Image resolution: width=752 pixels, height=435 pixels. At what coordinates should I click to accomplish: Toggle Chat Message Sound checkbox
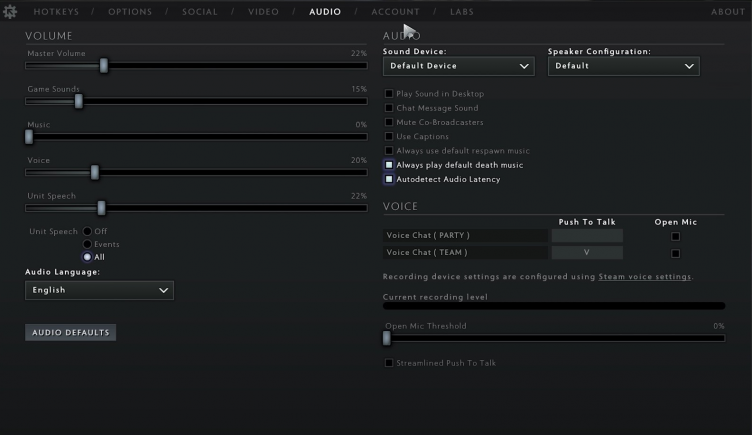point(390,108)
